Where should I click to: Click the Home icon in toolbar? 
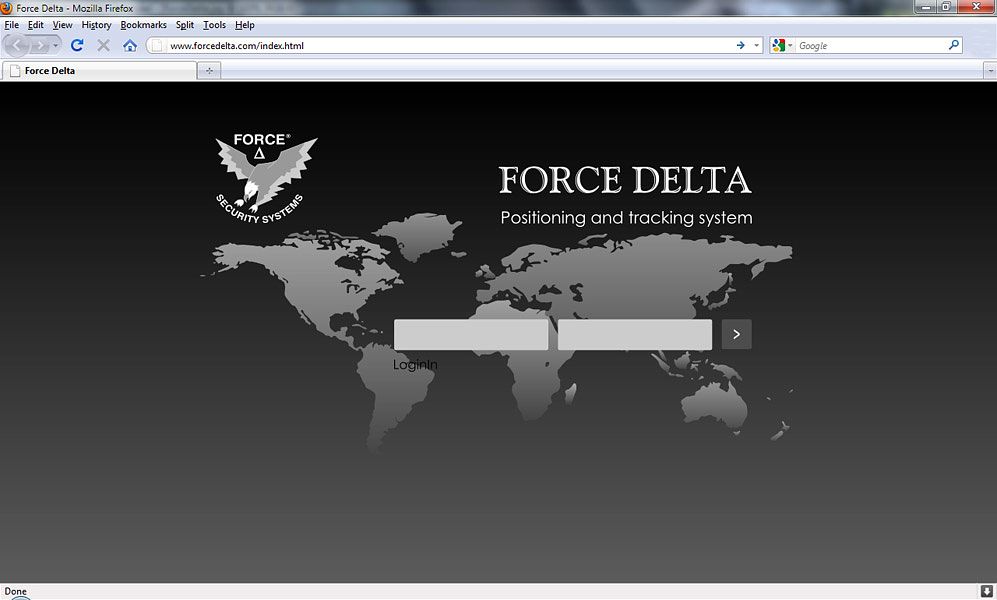click(130, 45)
